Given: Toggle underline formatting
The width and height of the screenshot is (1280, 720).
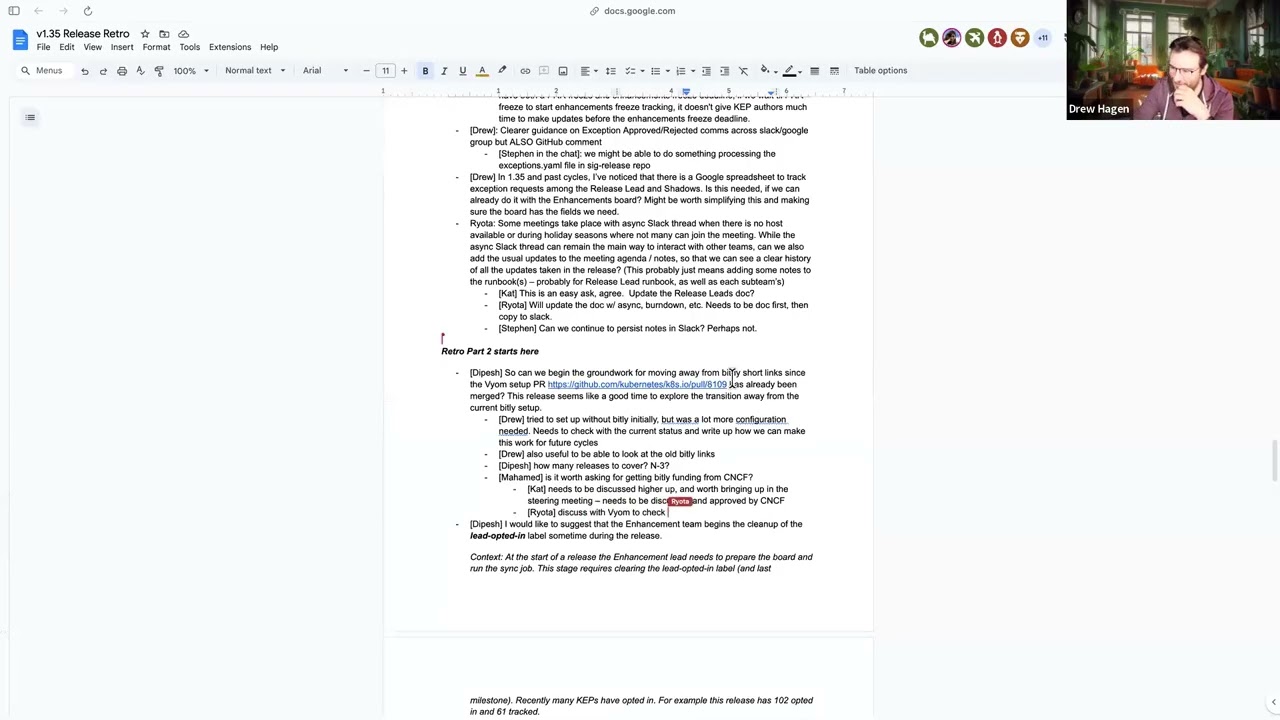Looking at the screenshot, I should coord(462,71).
